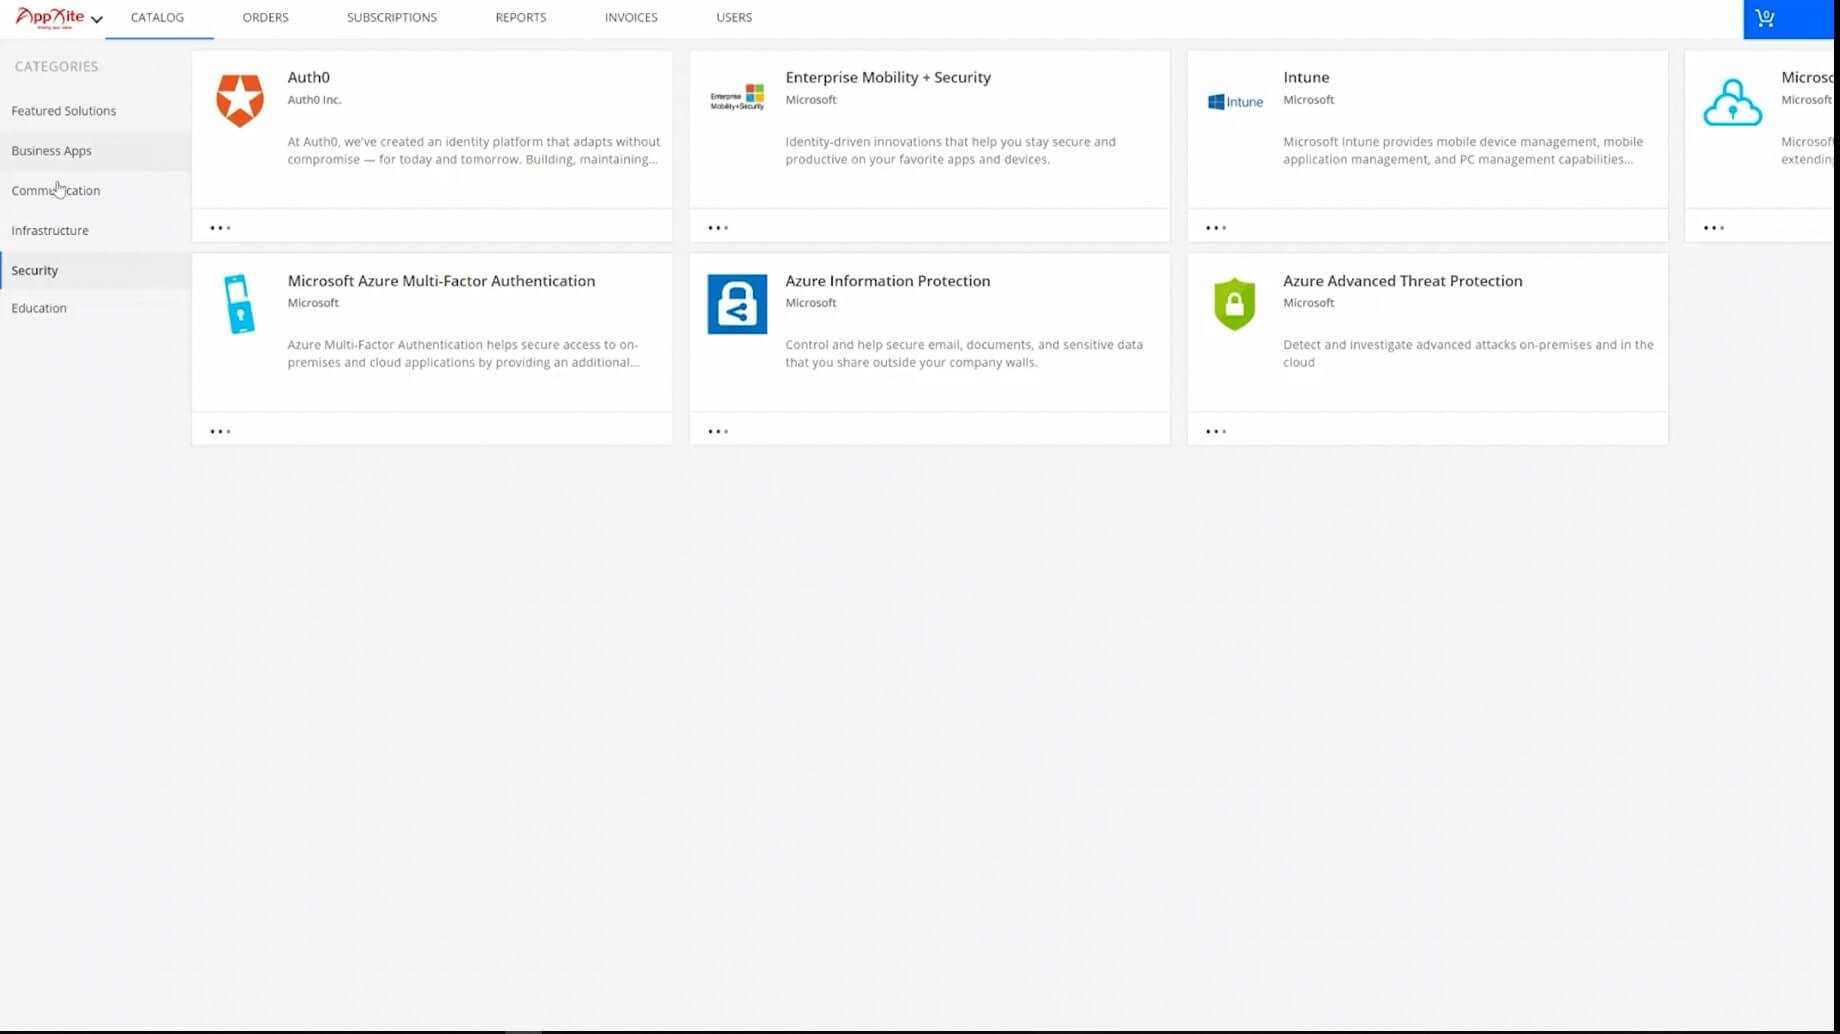The height and width of the screenshot is (1034, 1840).
Task: Click the Enterprise Mobility + Security logo
Action: click(737, 97)
